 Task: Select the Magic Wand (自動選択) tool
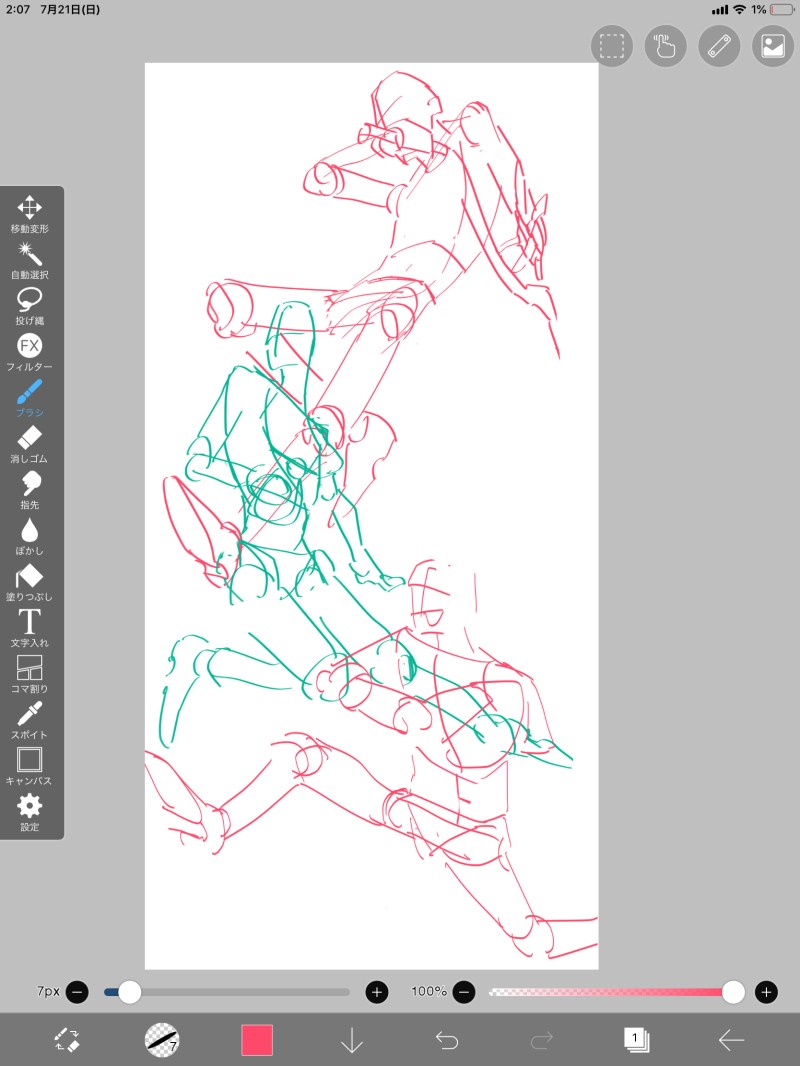coord(29,260)
